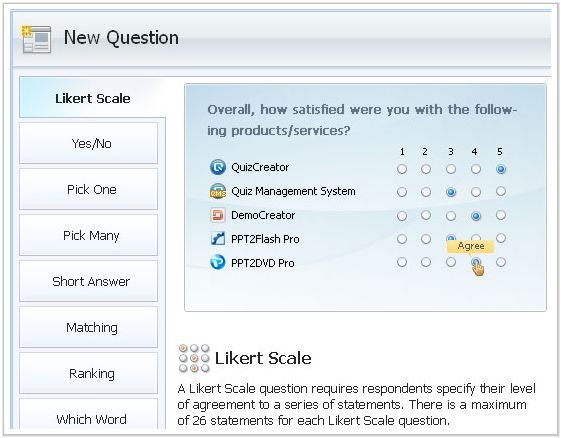Select rating 5 for PPT2DVD Pro
The height and width of the screenshot is (438, 561).
coord(501,262)
